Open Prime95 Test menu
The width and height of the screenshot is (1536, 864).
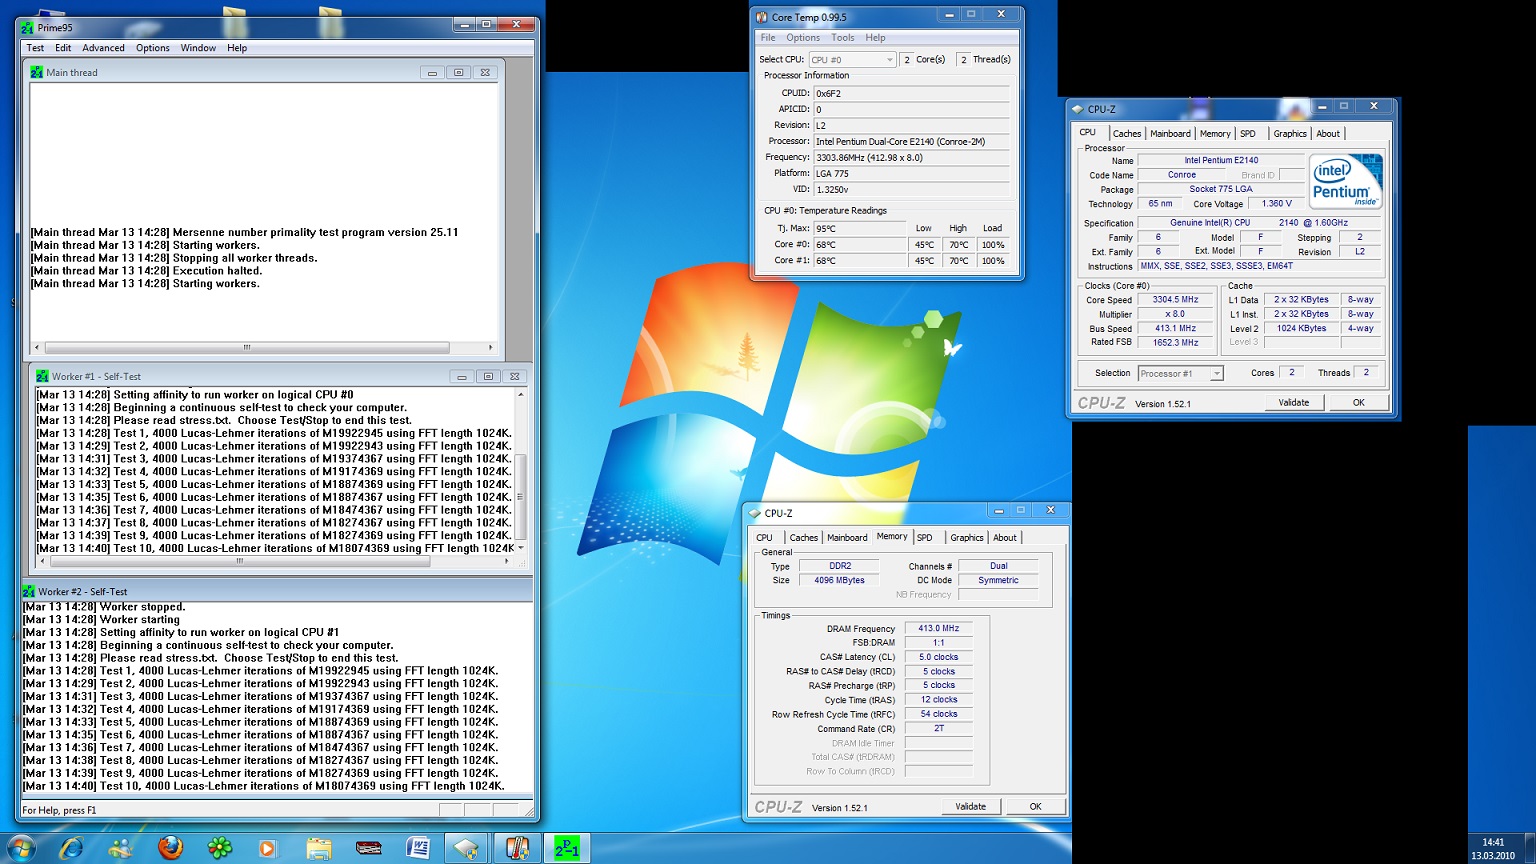click(35, 48)
